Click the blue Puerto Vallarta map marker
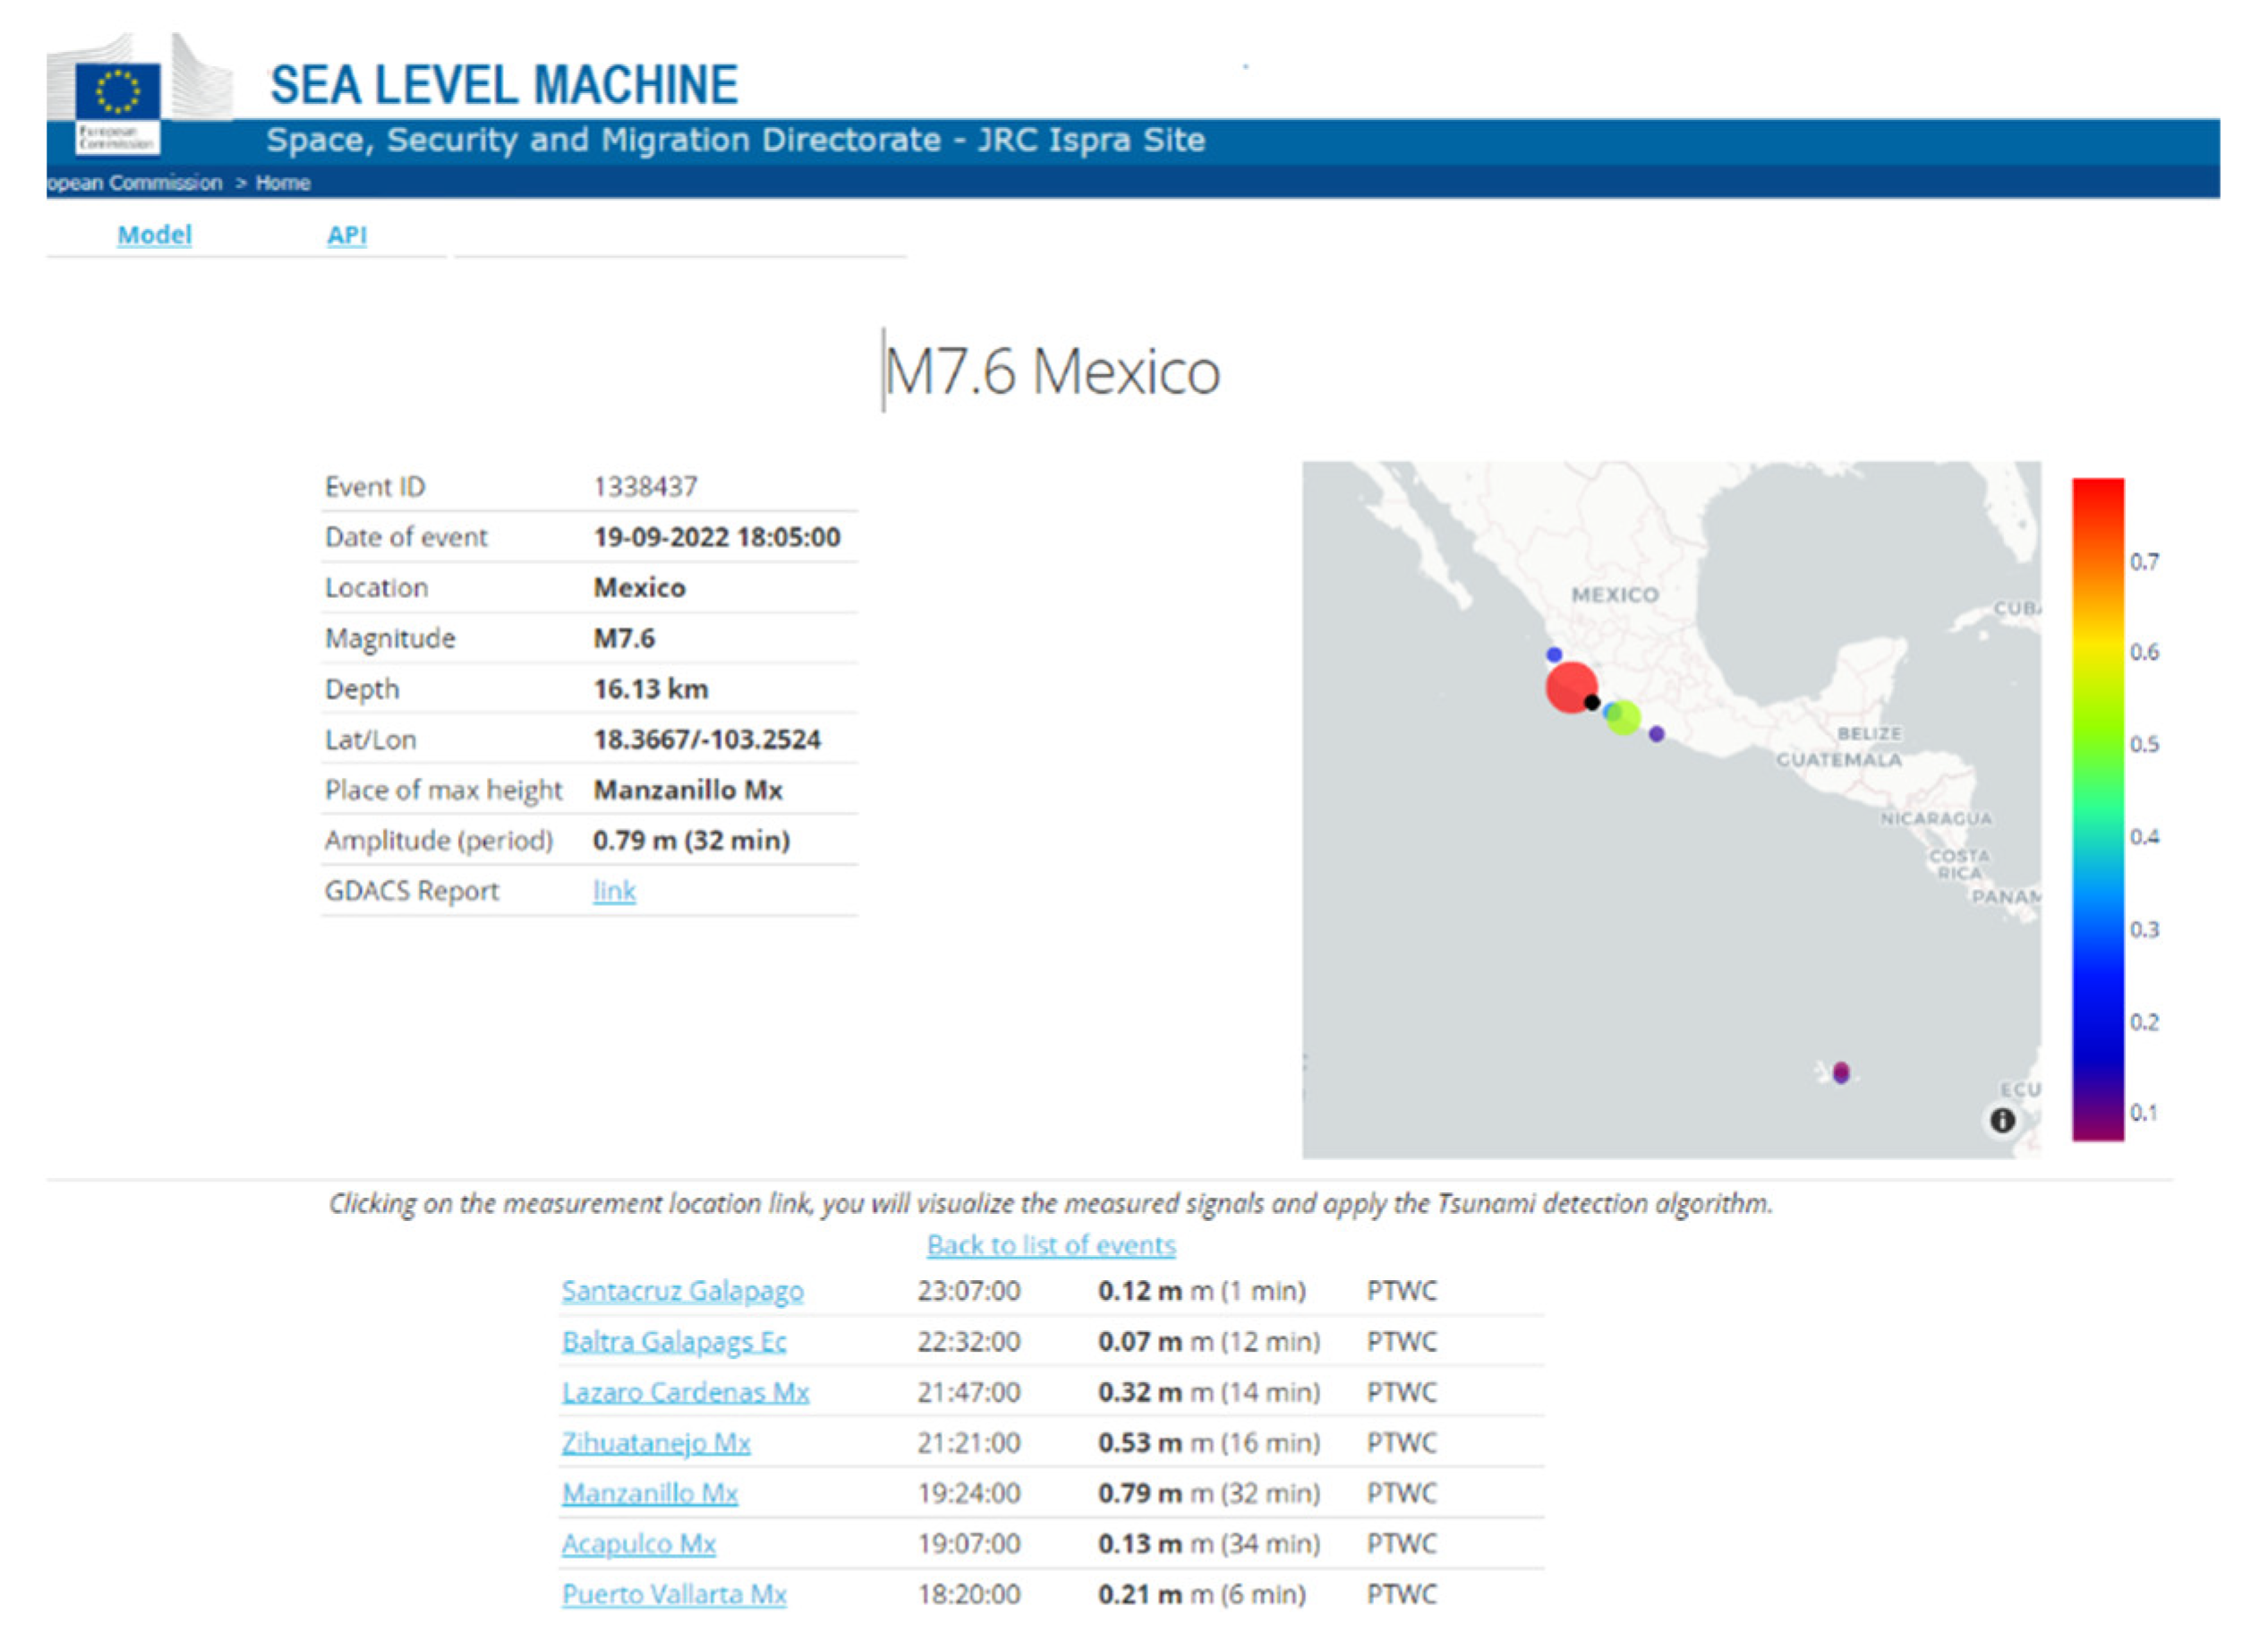The image size is (2268, 1640). click(x=1553, y=655)
